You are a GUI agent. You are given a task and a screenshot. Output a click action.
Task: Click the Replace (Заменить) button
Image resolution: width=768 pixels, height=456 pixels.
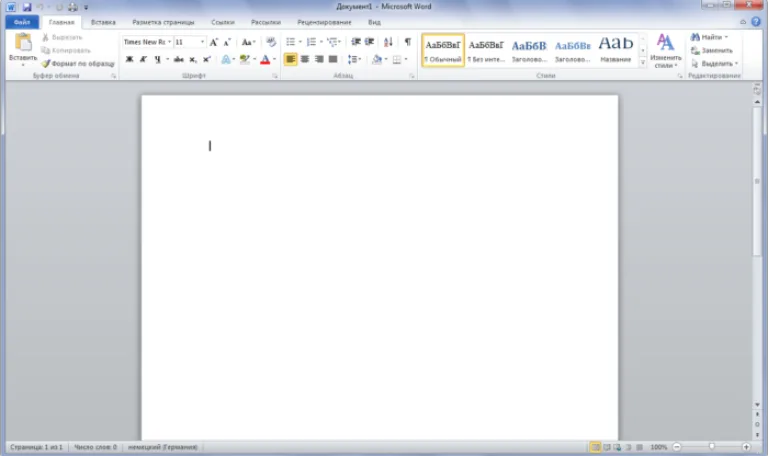712,50
